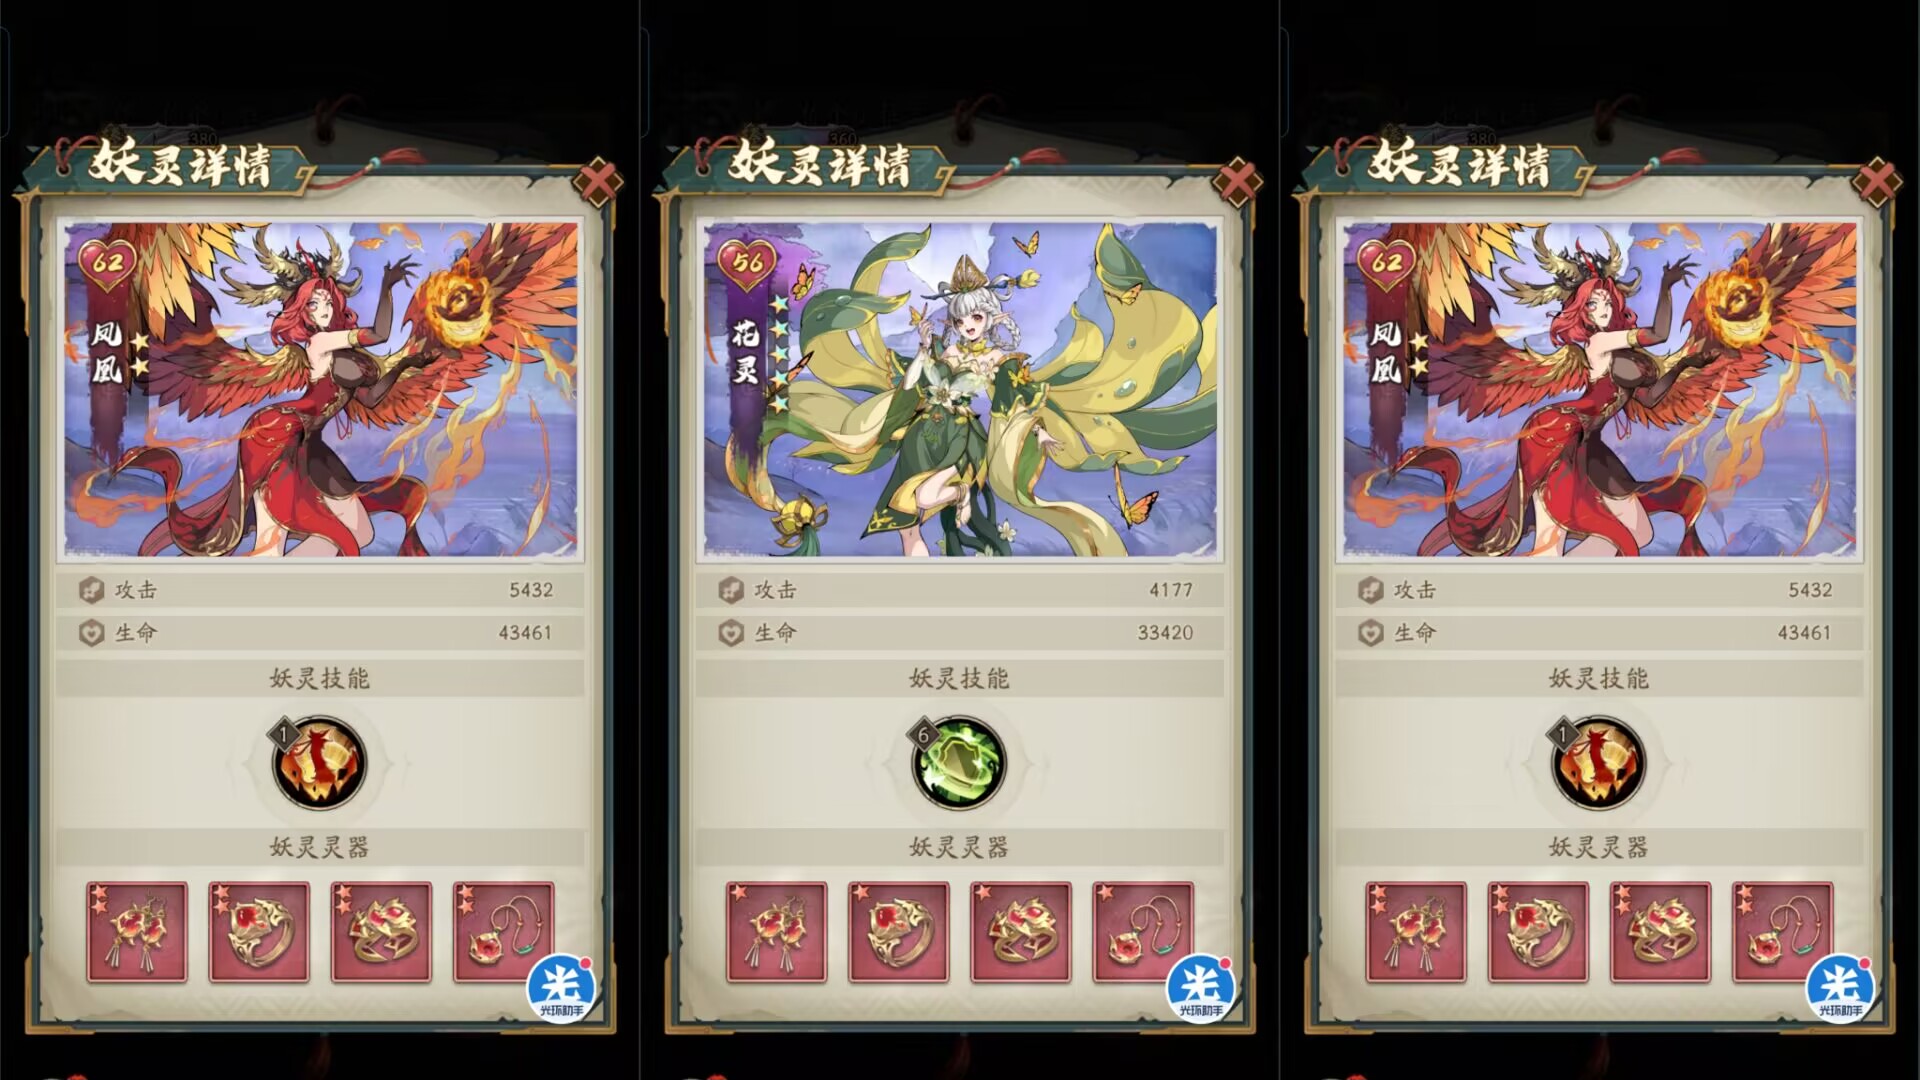1920x1080 pixels.
Task: Open the green skill icon of 花灵
Action: [x=958, y=763]
